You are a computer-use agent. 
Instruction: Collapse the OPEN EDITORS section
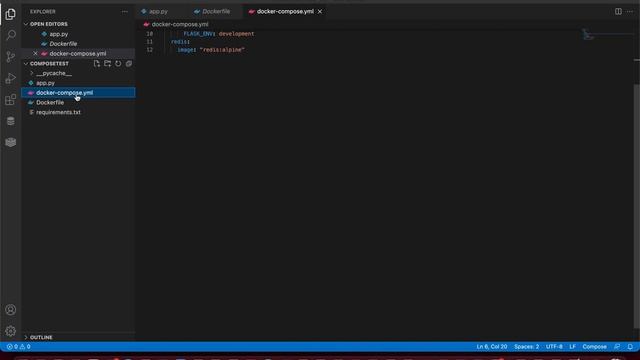[x=49, y=24]
